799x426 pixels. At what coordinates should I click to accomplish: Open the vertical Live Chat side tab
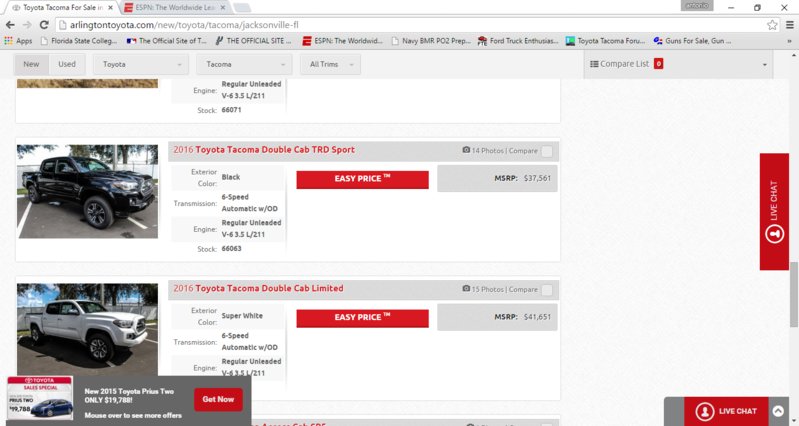pyautogui.click(x=774, y=211)
